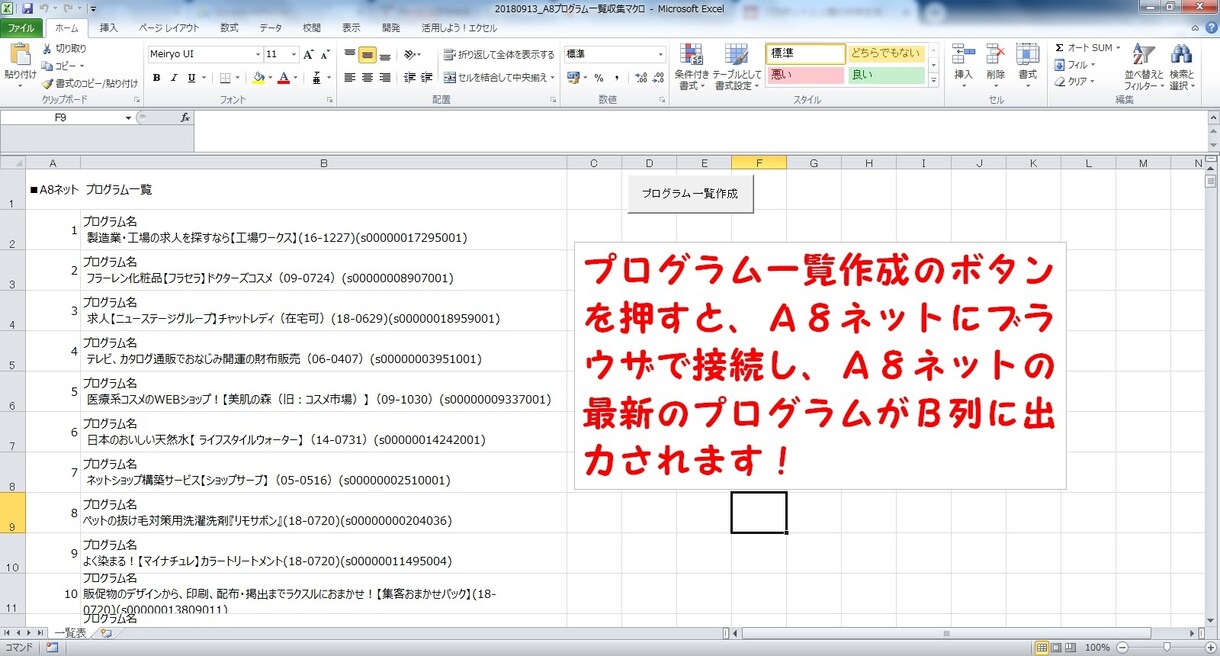The width and height of the screenshot is (1220, 656).
Task: Click Wrap Text (折り返して全体を表示する)
Action: click(498, 55)
